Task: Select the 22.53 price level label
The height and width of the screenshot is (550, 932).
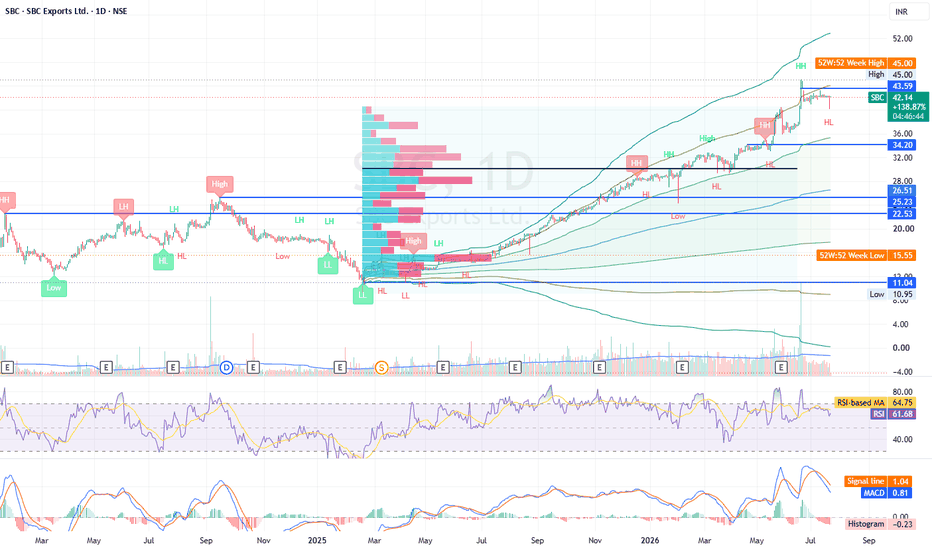Action: (902, 214)
